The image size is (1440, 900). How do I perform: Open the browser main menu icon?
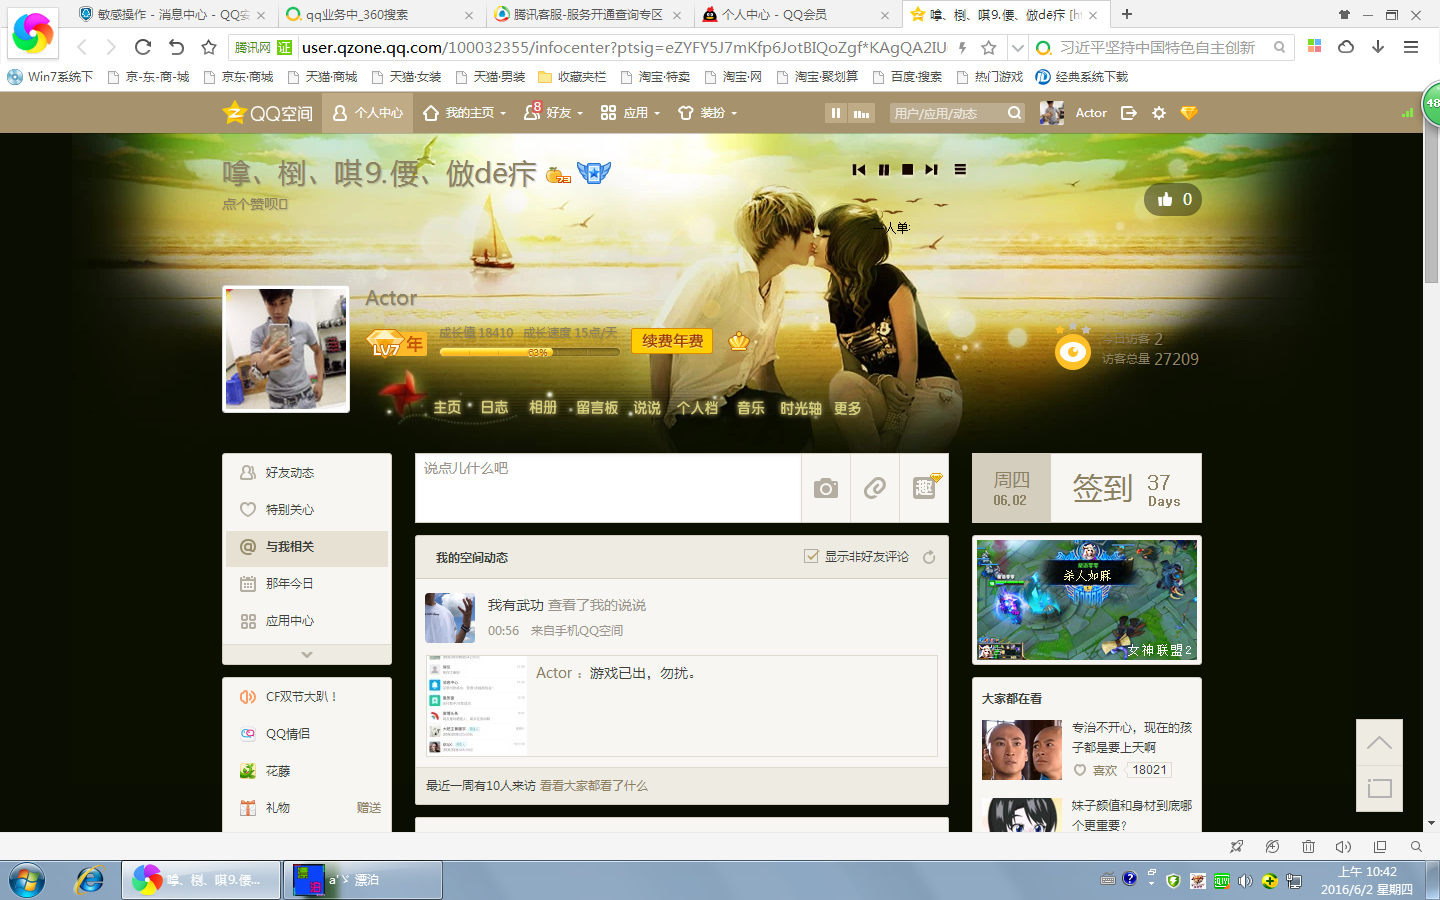pos(1411,47)
